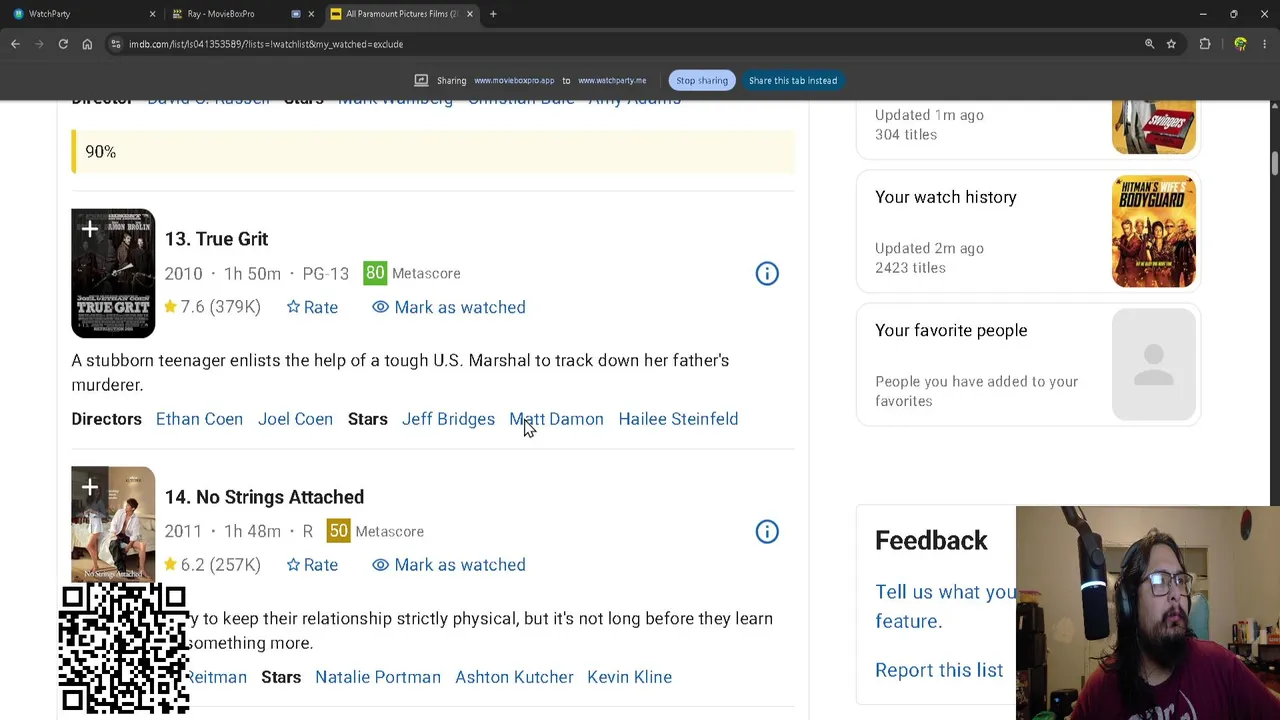Open a new browser tab
The height and width of the screenshot is (720, 1280).
tap(493, 14)
